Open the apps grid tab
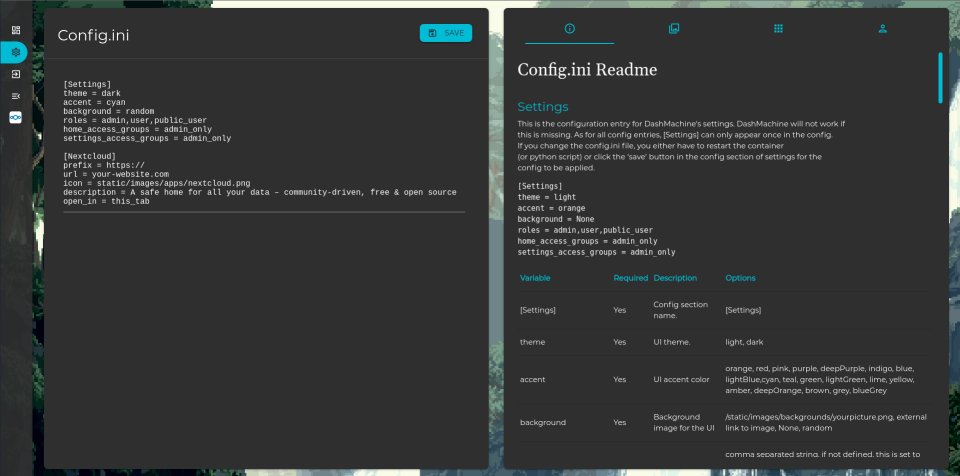This screenshot has width=960, height=476. click(778, 29)
